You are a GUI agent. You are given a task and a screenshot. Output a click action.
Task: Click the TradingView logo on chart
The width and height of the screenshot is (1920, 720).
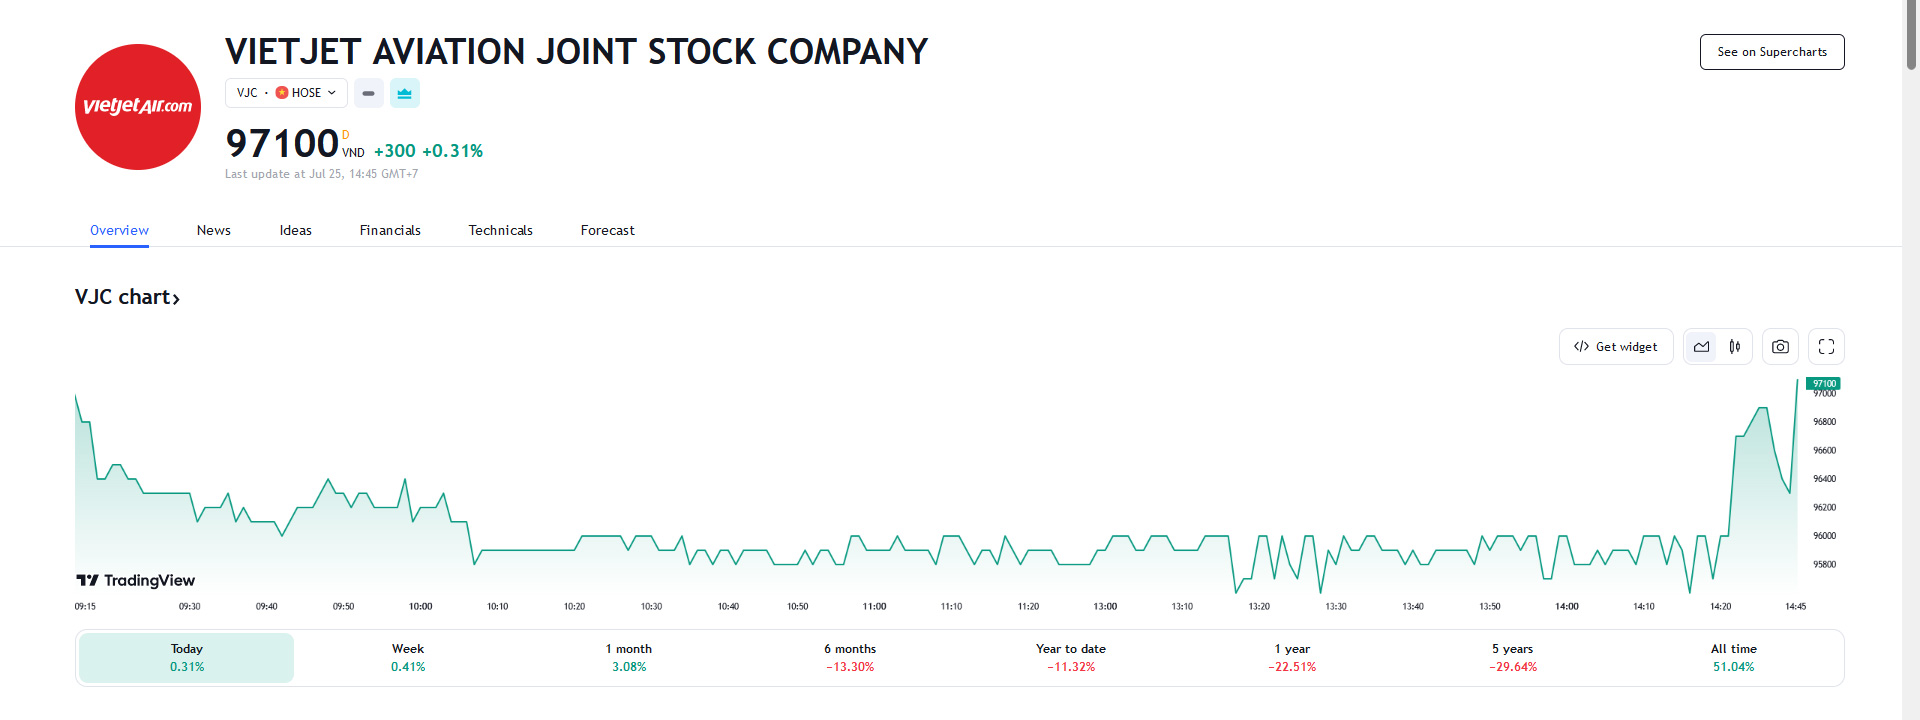tap(136, 580)
